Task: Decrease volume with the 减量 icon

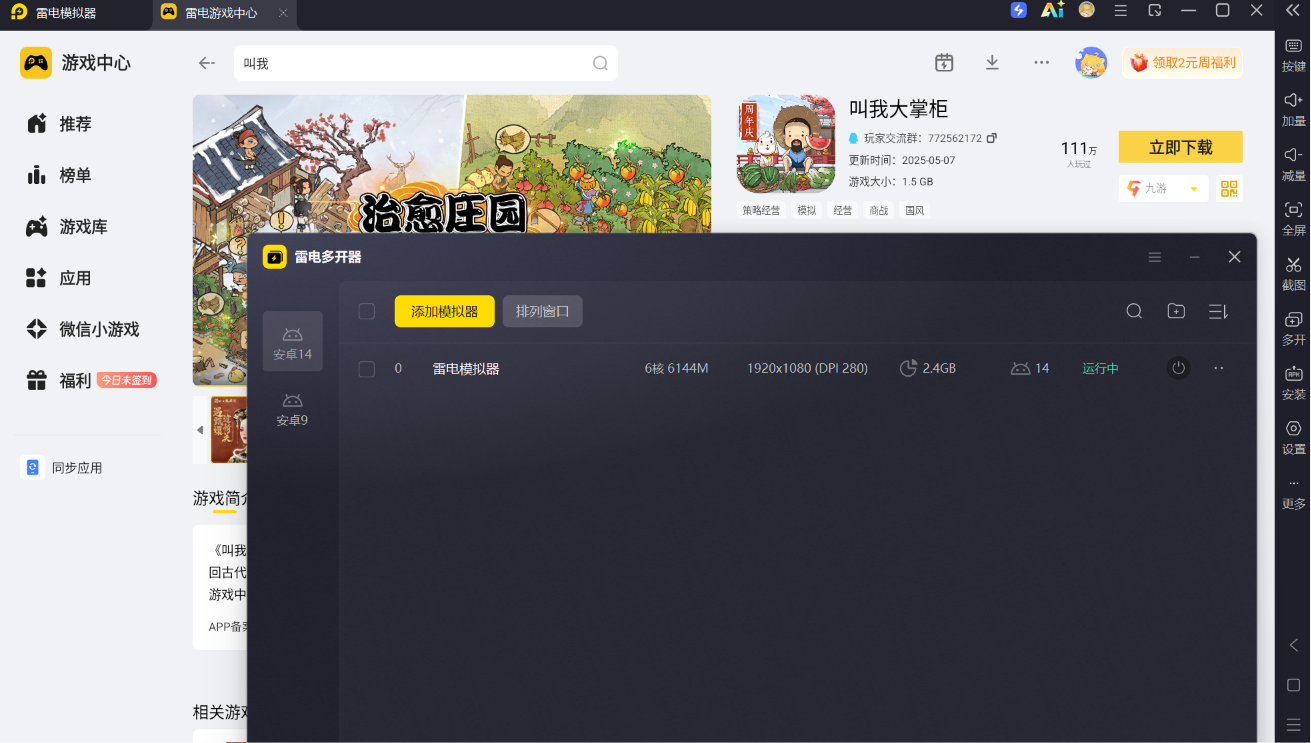Action: point(1294,164)
